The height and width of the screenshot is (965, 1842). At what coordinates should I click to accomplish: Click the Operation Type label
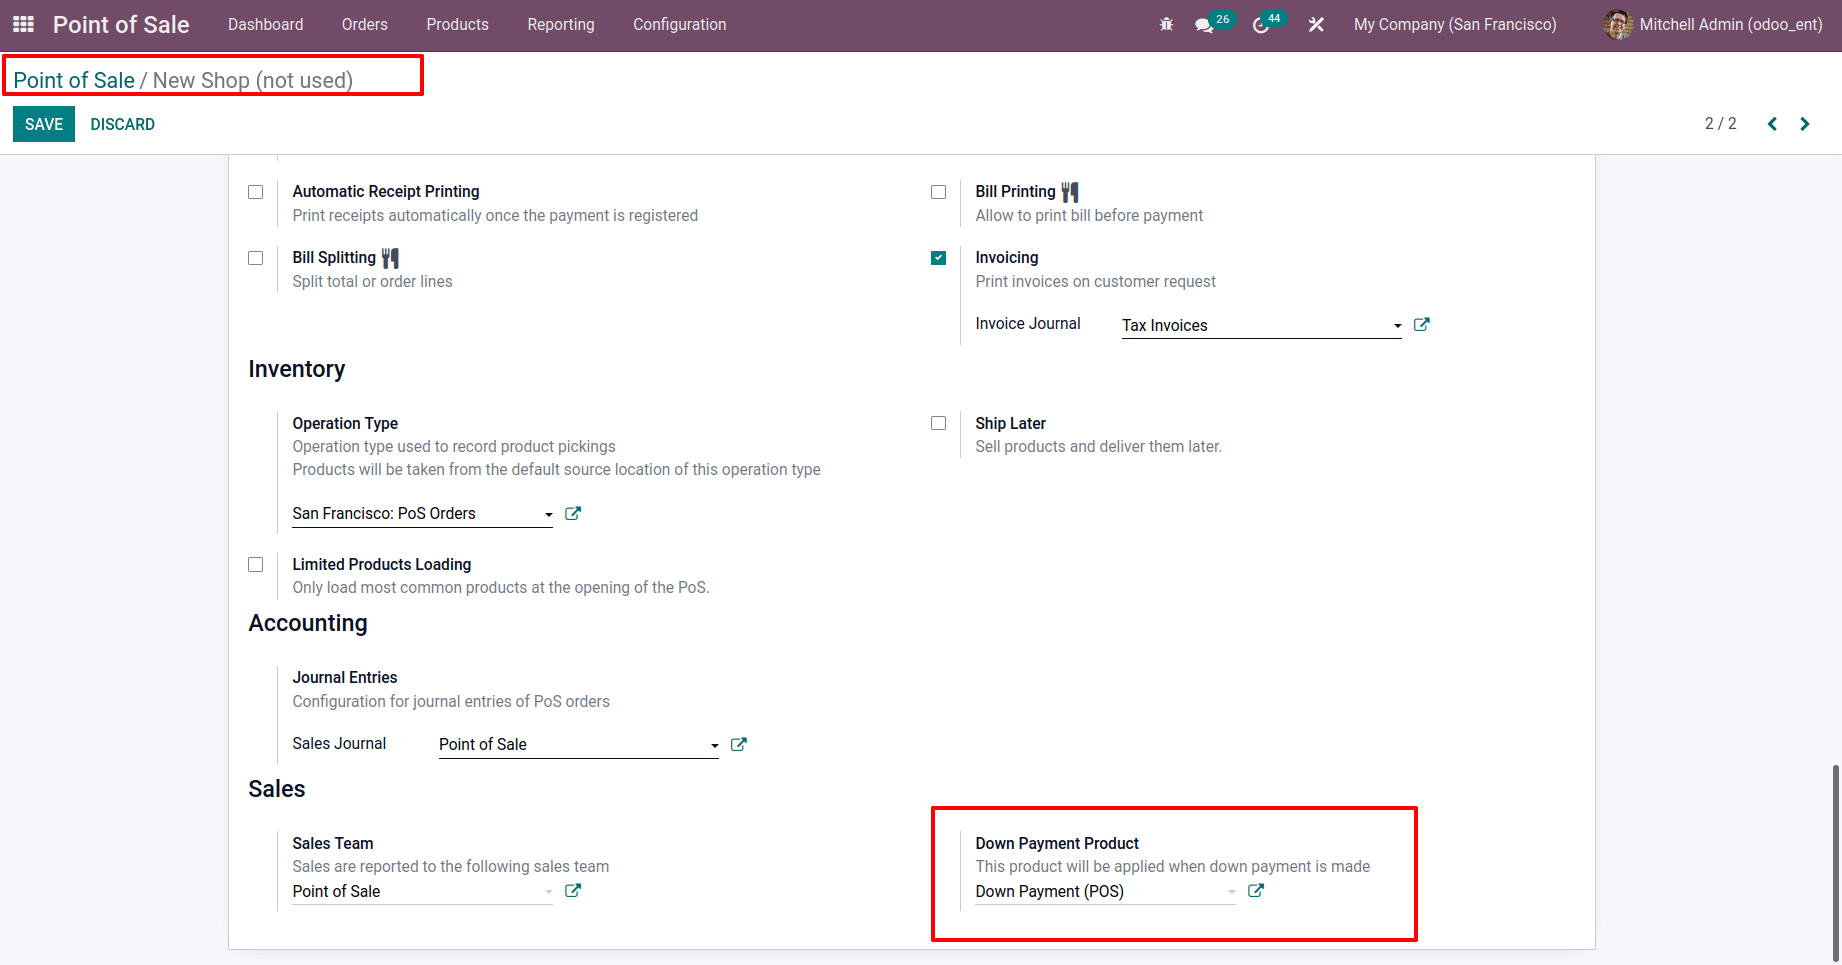coord(345,424)
